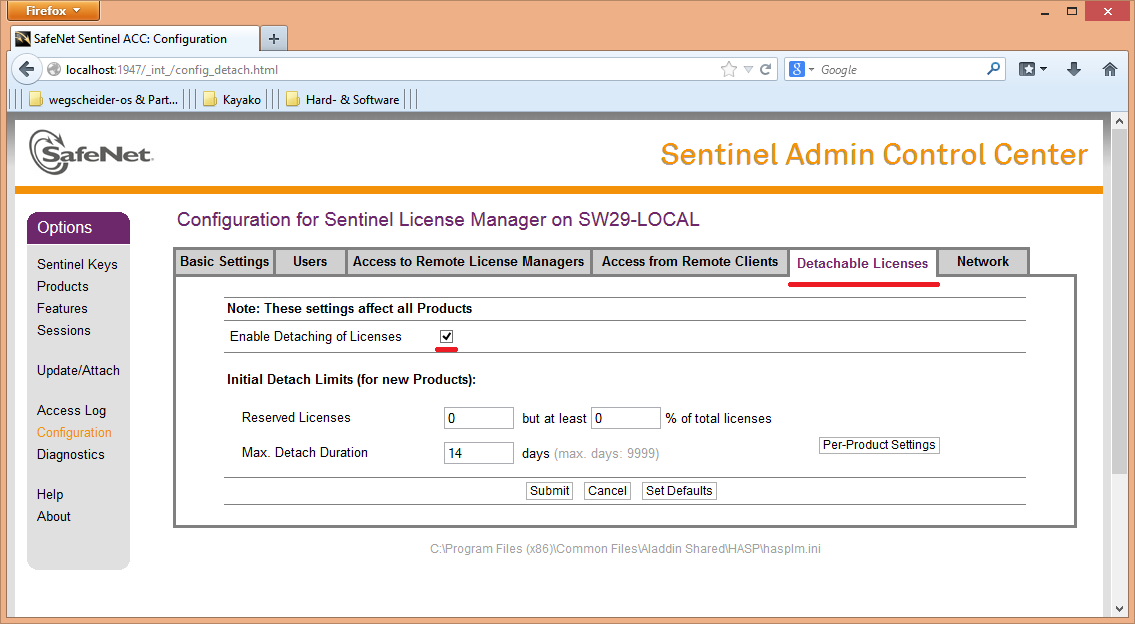Restore settings with Set Defaults
The width and height of the screenshot is (1135, 624).
[679, 491]
